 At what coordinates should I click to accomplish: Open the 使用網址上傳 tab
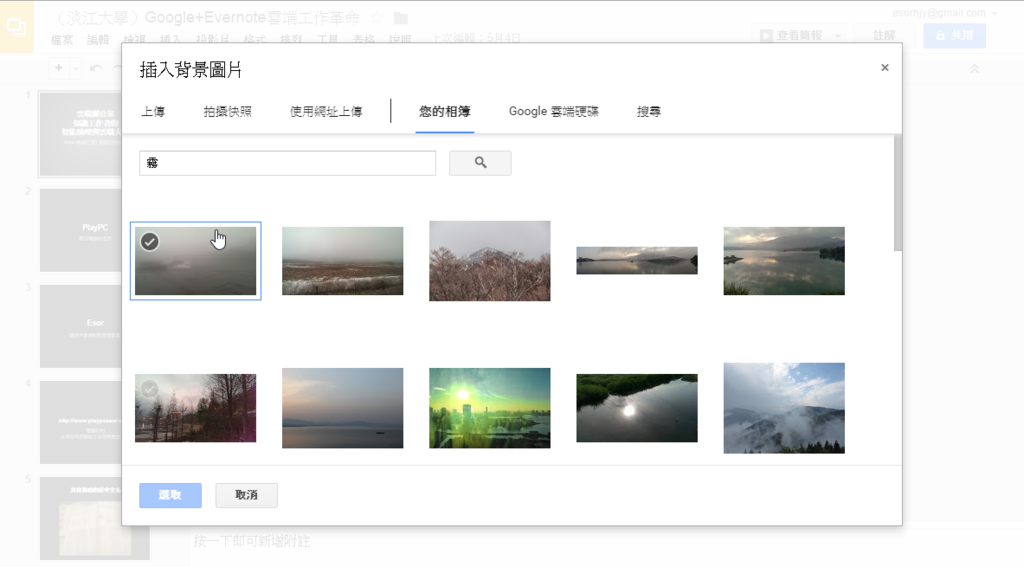(x=326, y=112)
